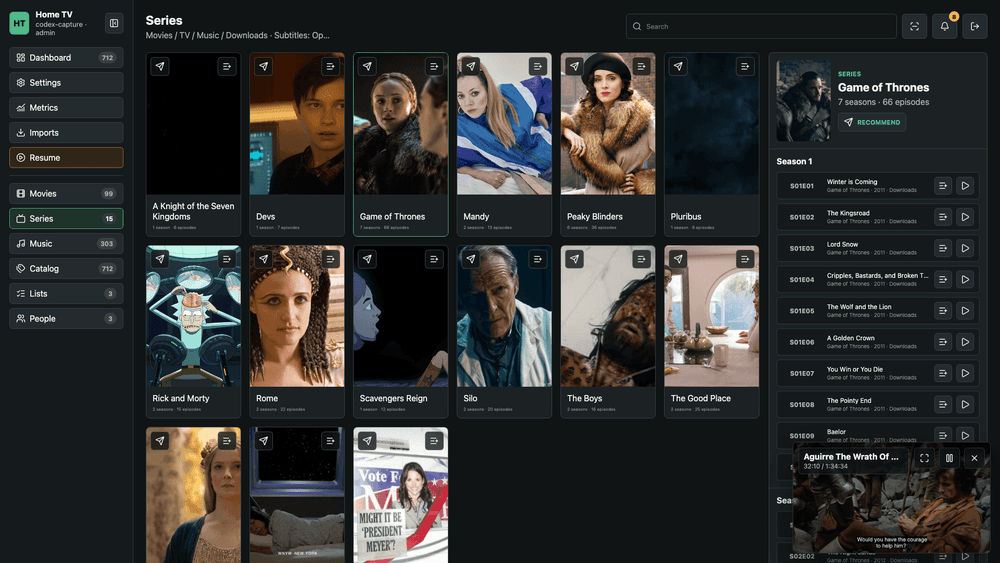Pause the Aguirre mini player

pos(949,458)
